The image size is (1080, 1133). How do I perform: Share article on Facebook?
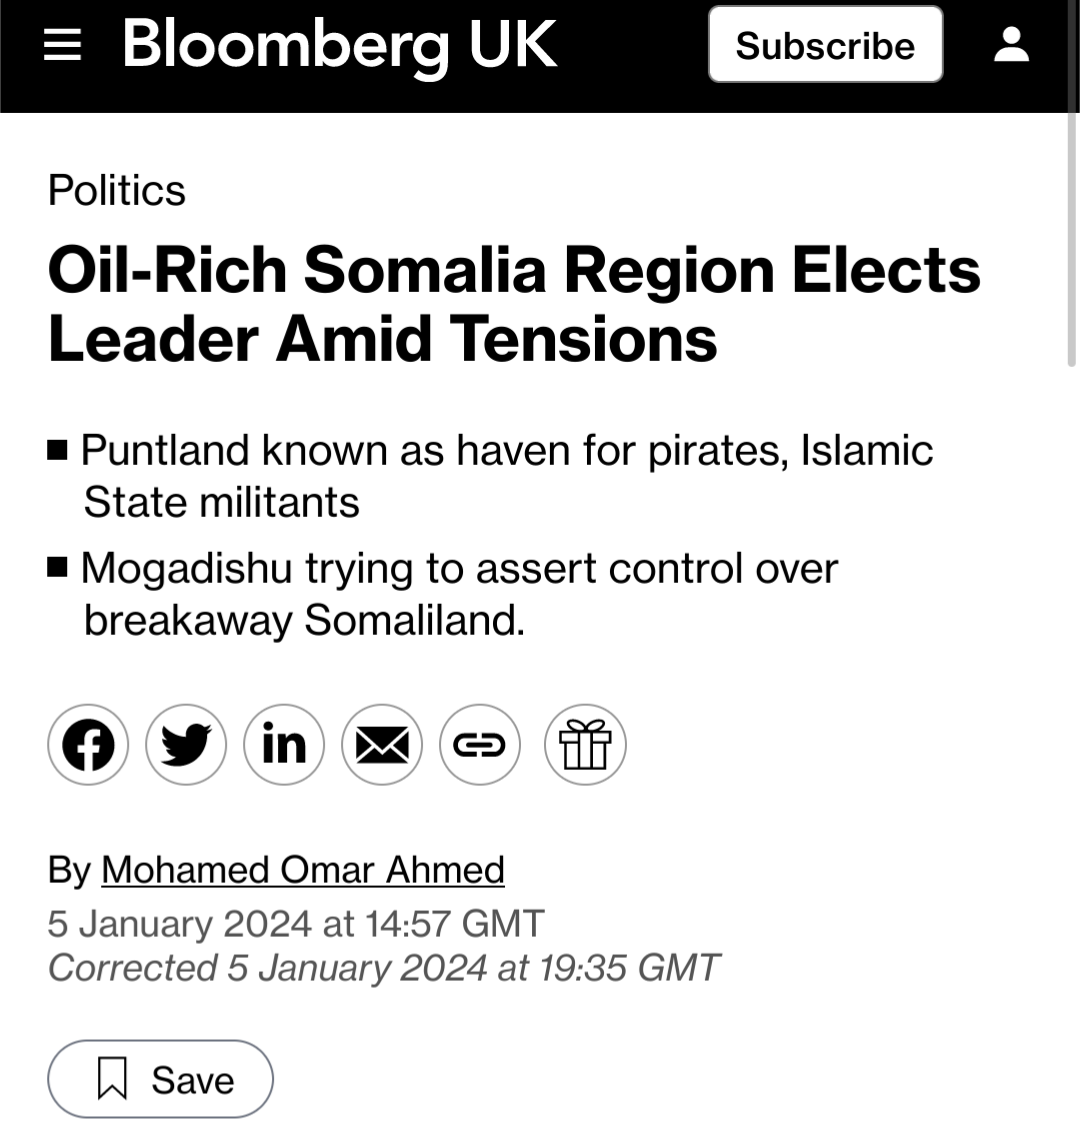pos(88,744)
